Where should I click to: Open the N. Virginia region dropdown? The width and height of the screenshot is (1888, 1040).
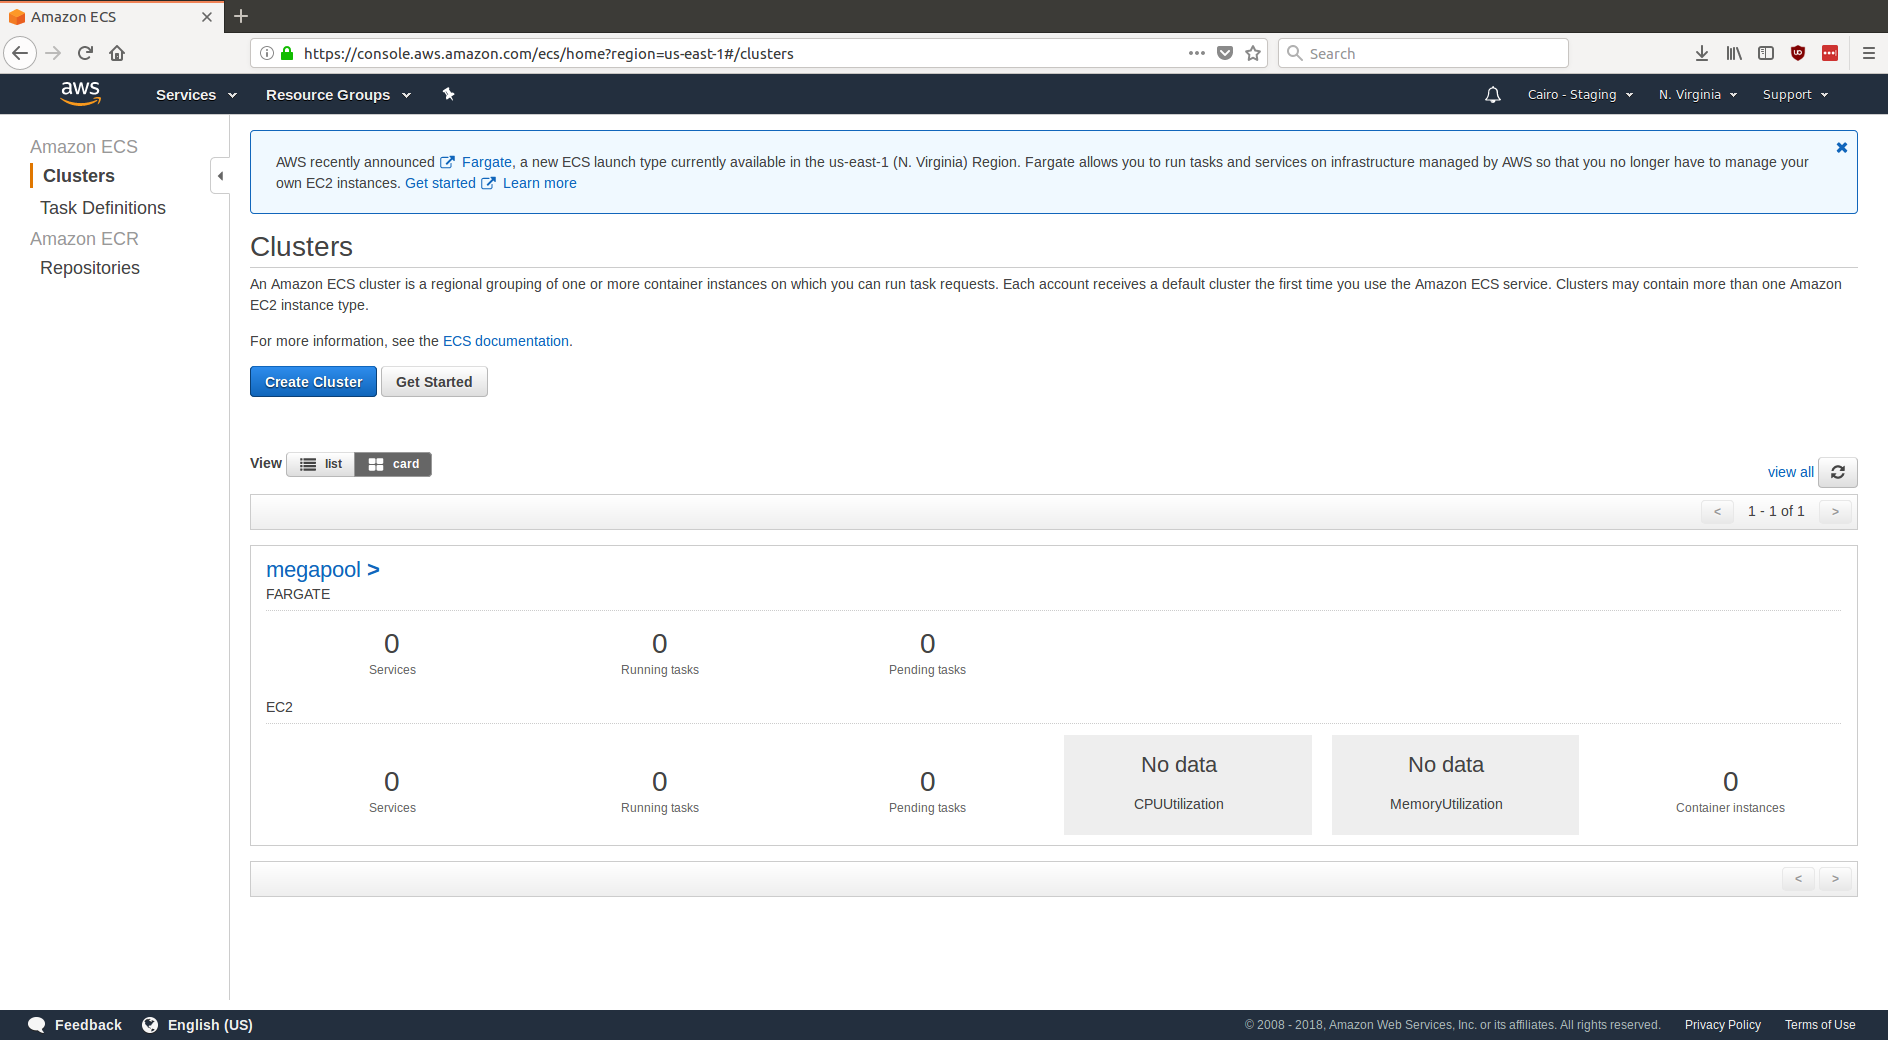coord(1698,95)
